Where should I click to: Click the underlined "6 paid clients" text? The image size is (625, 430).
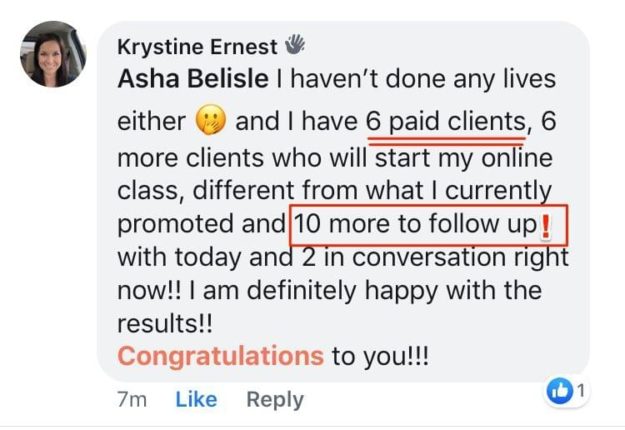point(446,122)
